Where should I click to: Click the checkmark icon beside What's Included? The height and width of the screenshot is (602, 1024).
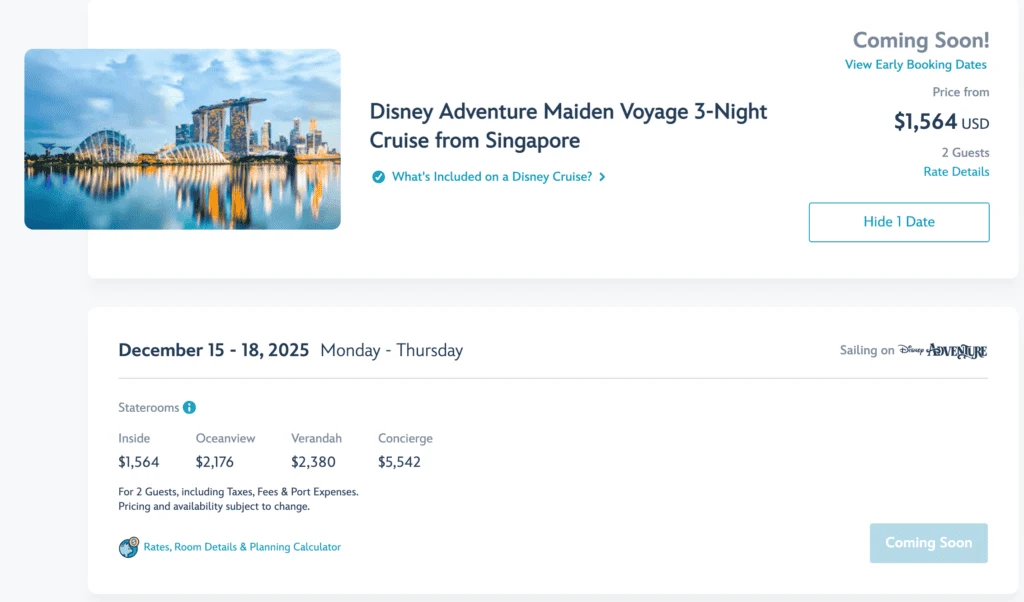378,177
